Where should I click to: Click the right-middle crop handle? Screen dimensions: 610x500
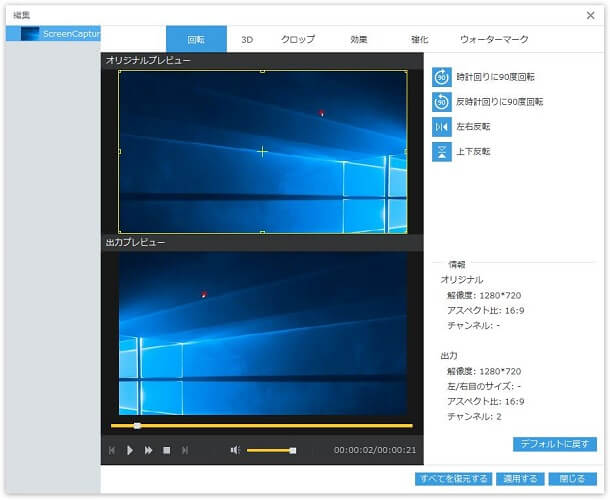(x=406, y=151)
